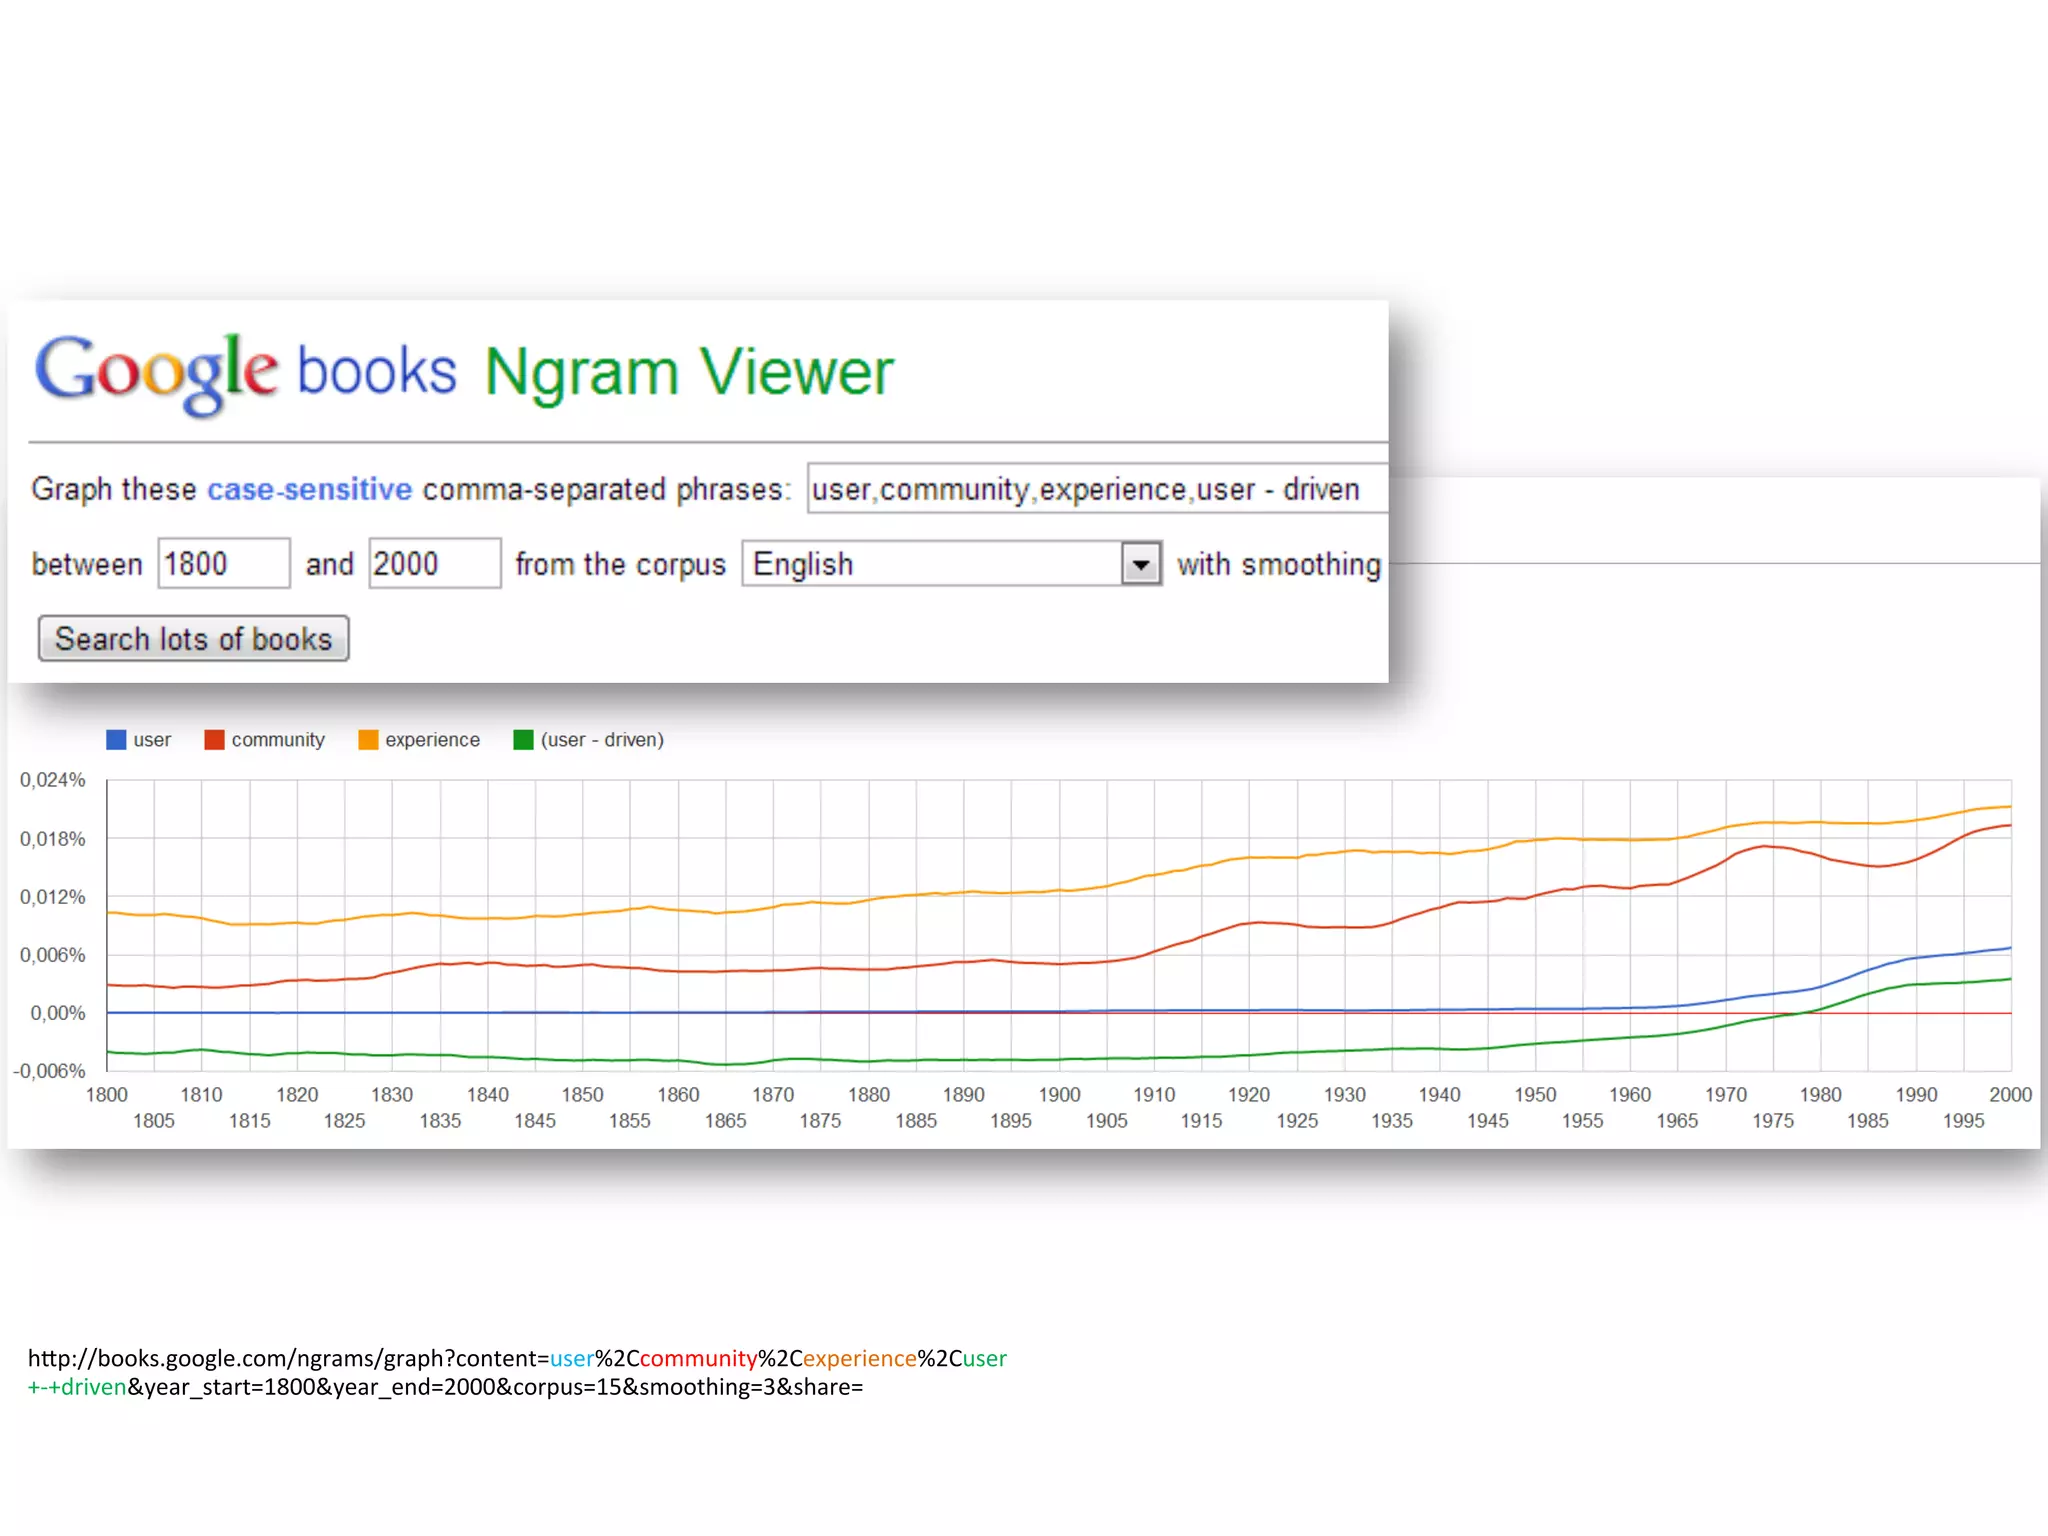Click Search lots of books button

coord(193,639)
